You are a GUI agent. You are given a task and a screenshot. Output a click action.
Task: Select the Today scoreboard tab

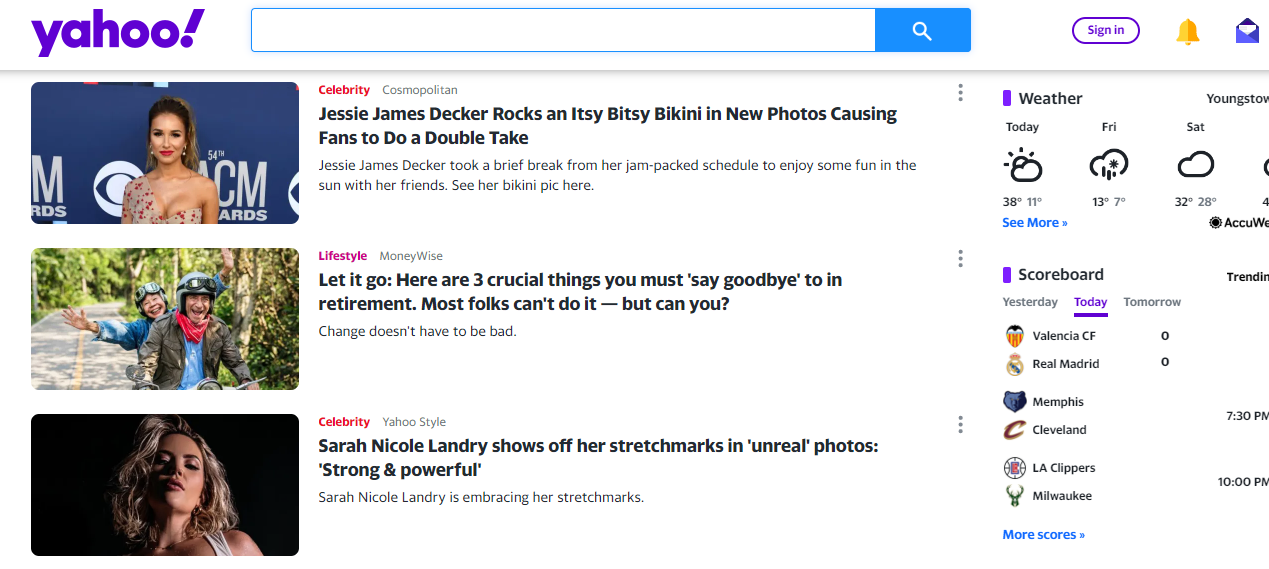pos(1090,302)
